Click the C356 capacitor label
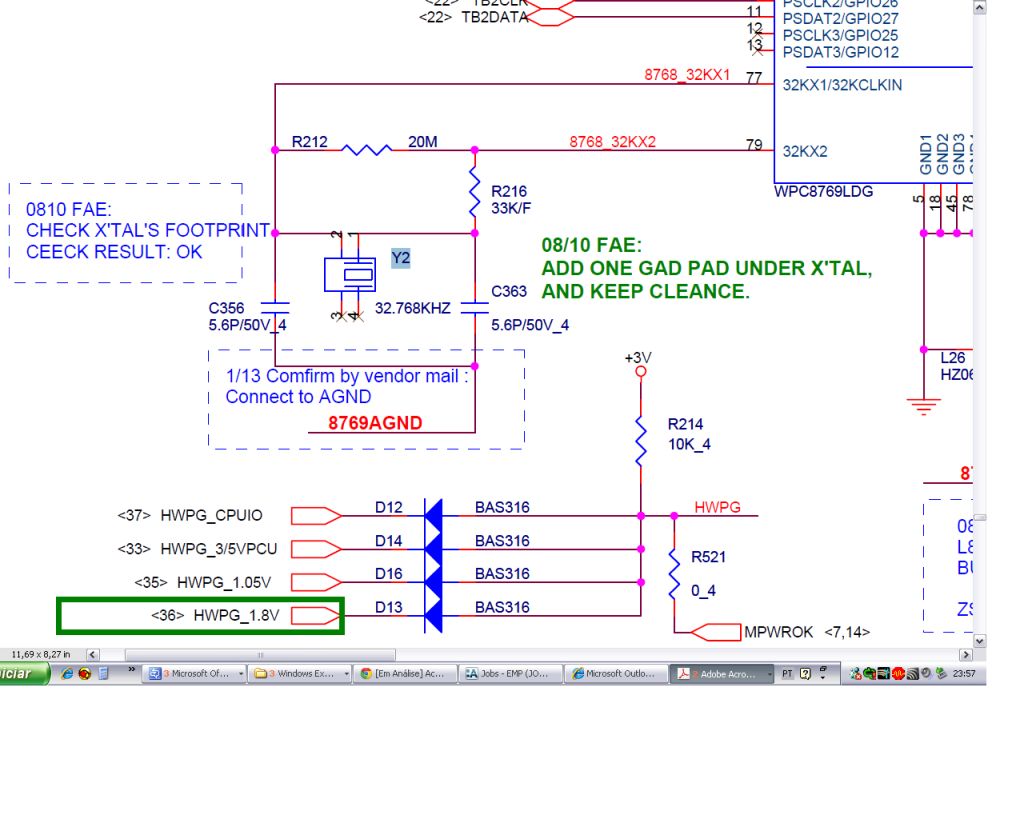Screen dimensions: 1024x819 pos(226,308)
